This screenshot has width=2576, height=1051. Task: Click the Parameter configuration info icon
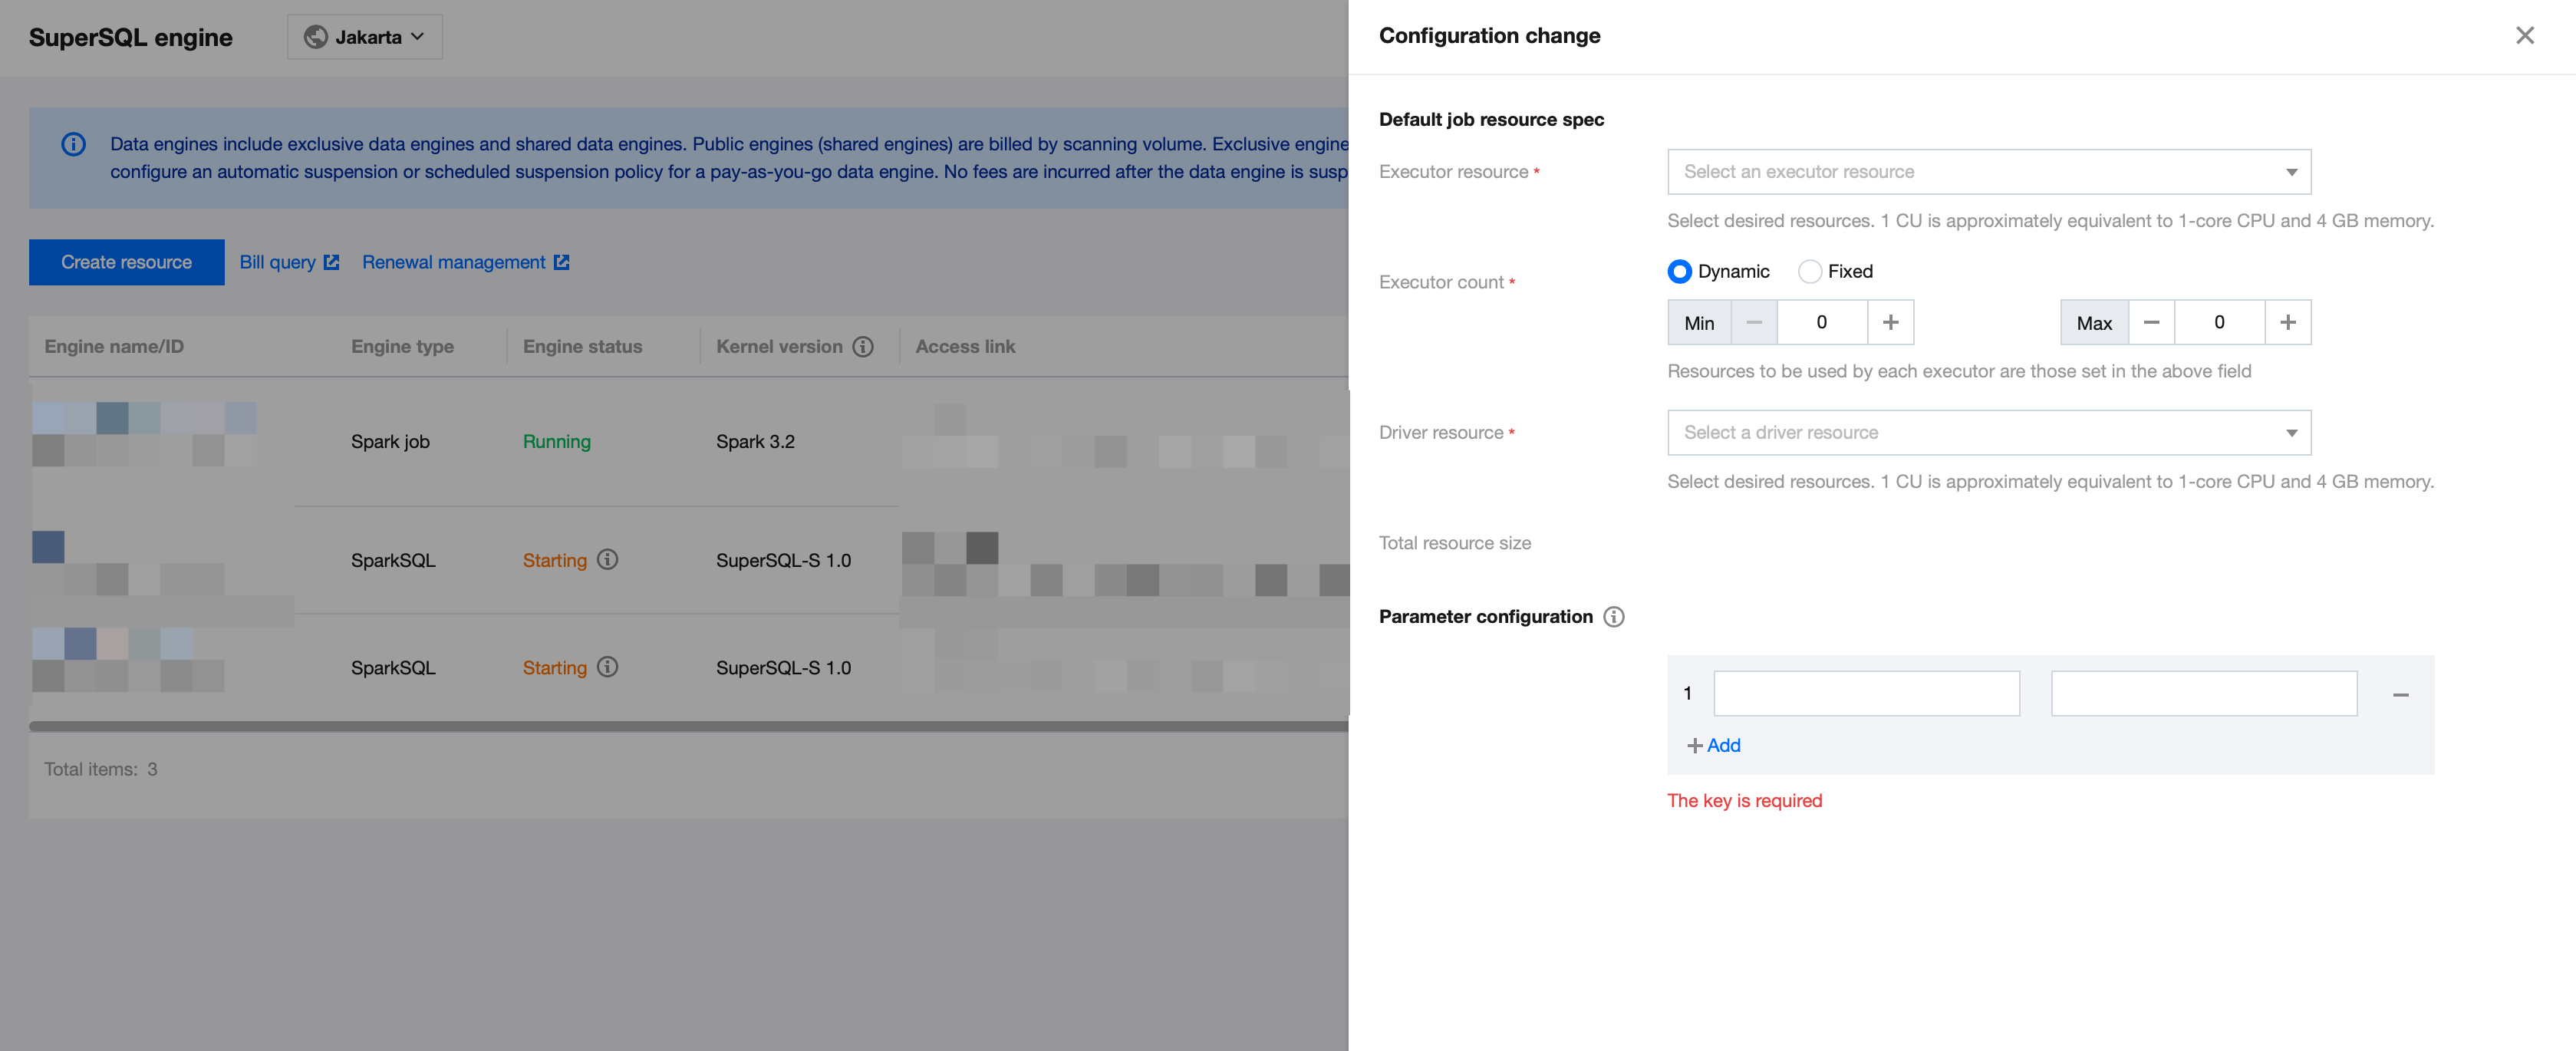[1613, 617]
